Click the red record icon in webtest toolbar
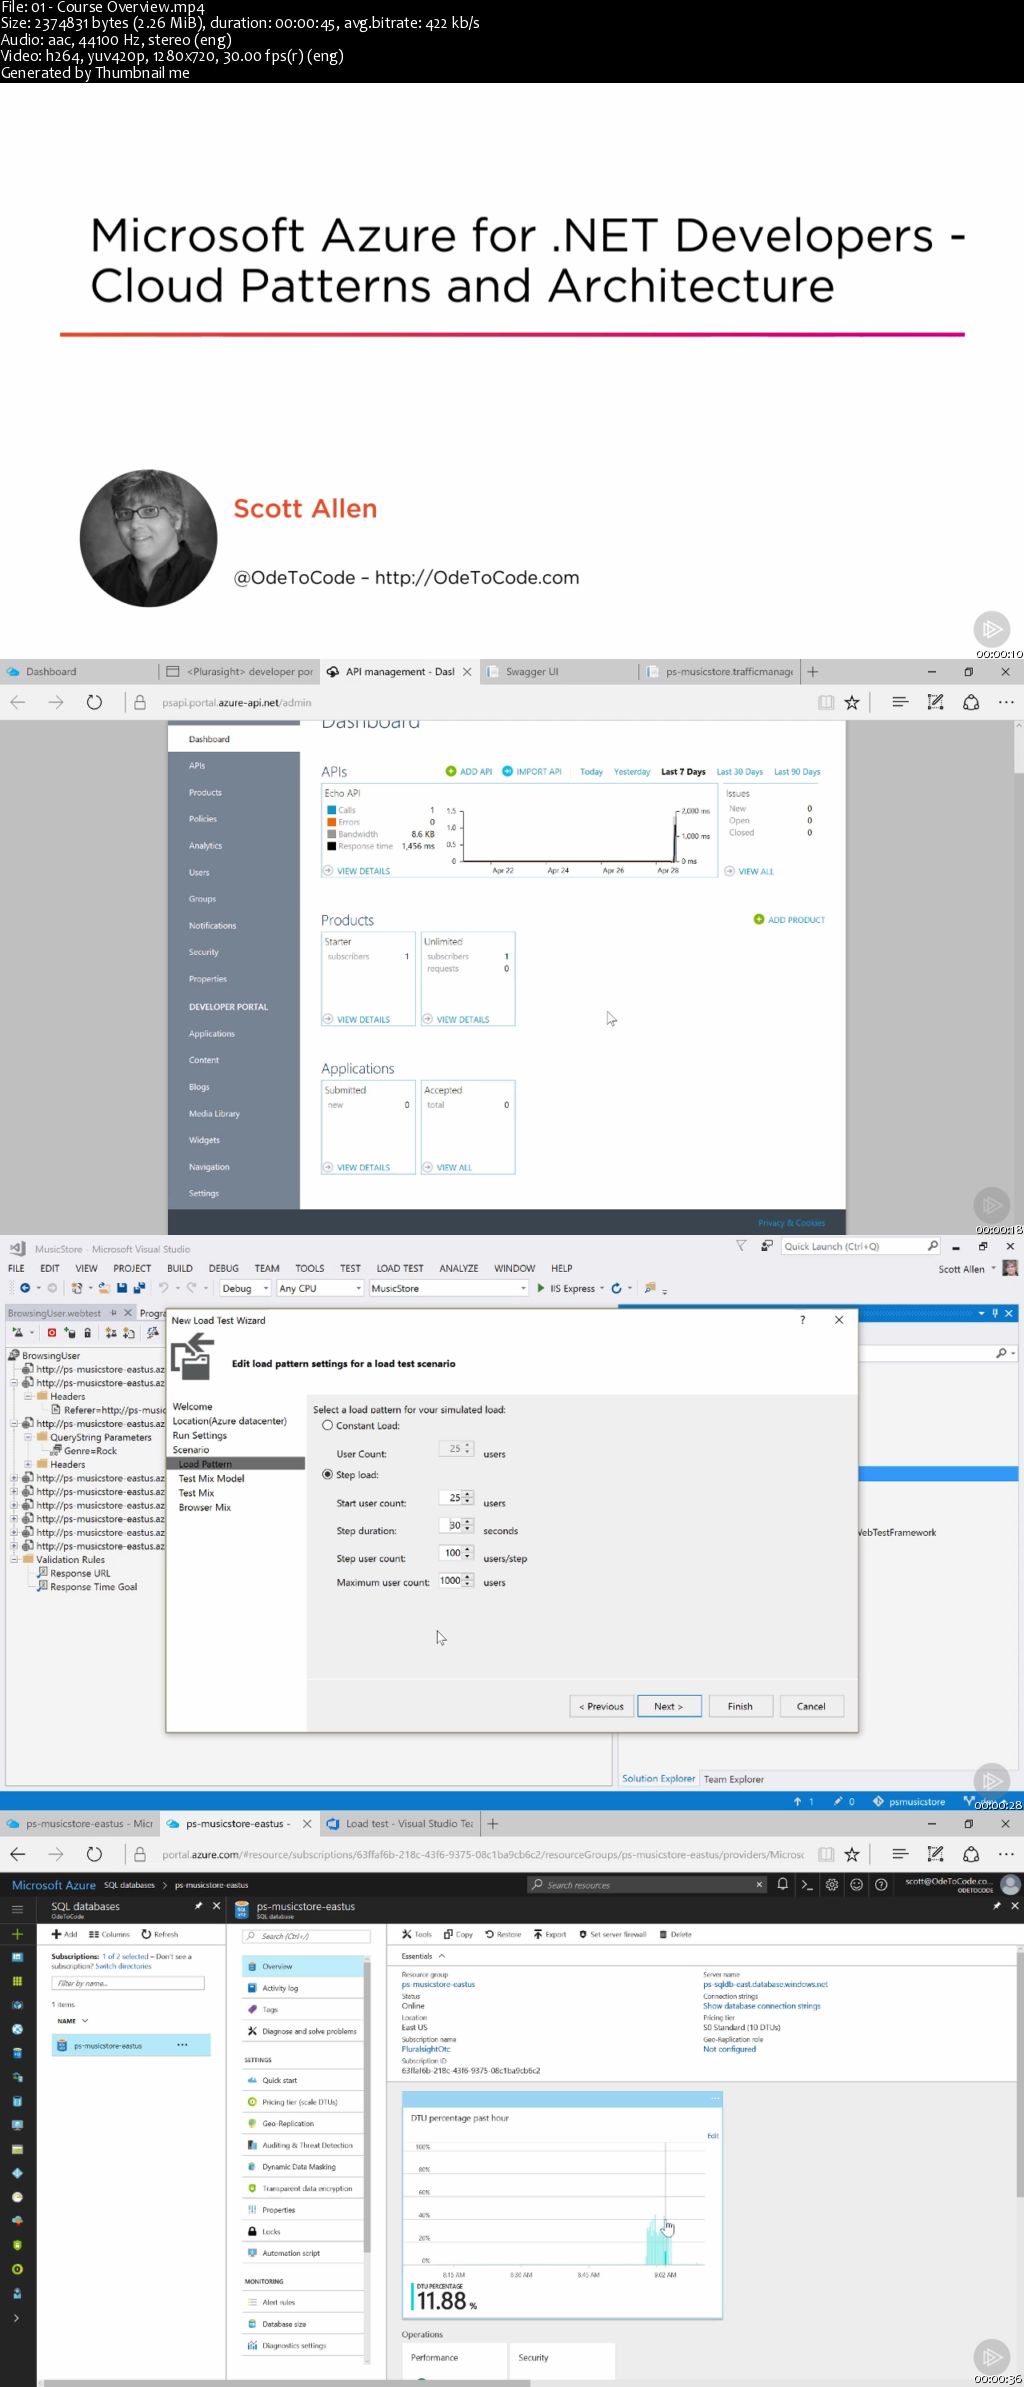Screen dimensions: 1024x2387 tap(52, 1332)
